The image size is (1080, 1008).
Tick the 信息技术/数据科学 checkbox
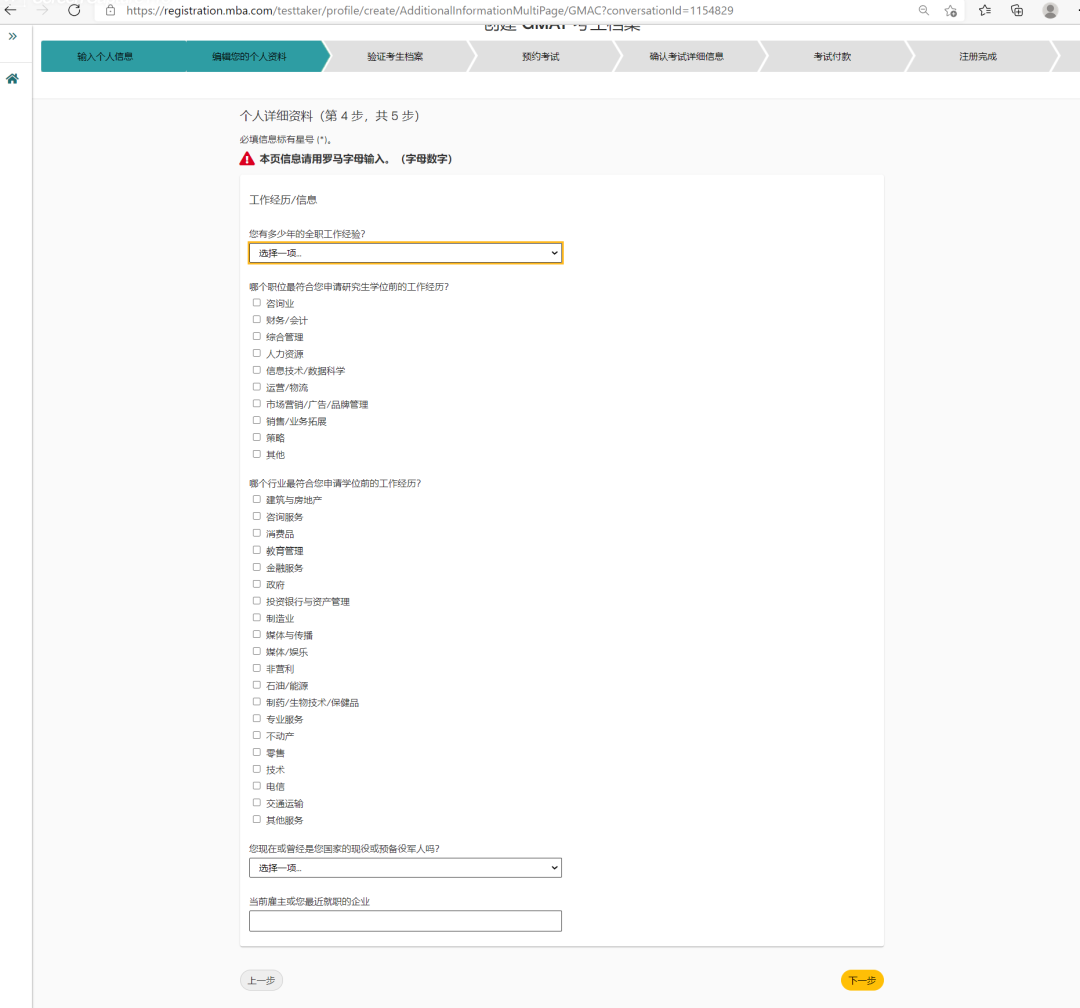[x=256, y=370]
